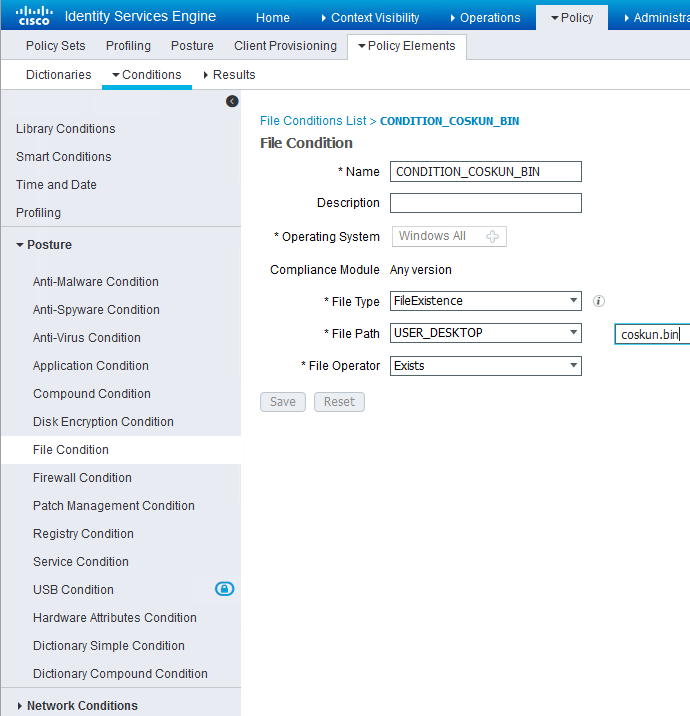This screenshot has height=716, width=690.
Task: Open Profiling in the sidebar
Action: (x=38, y=213)
